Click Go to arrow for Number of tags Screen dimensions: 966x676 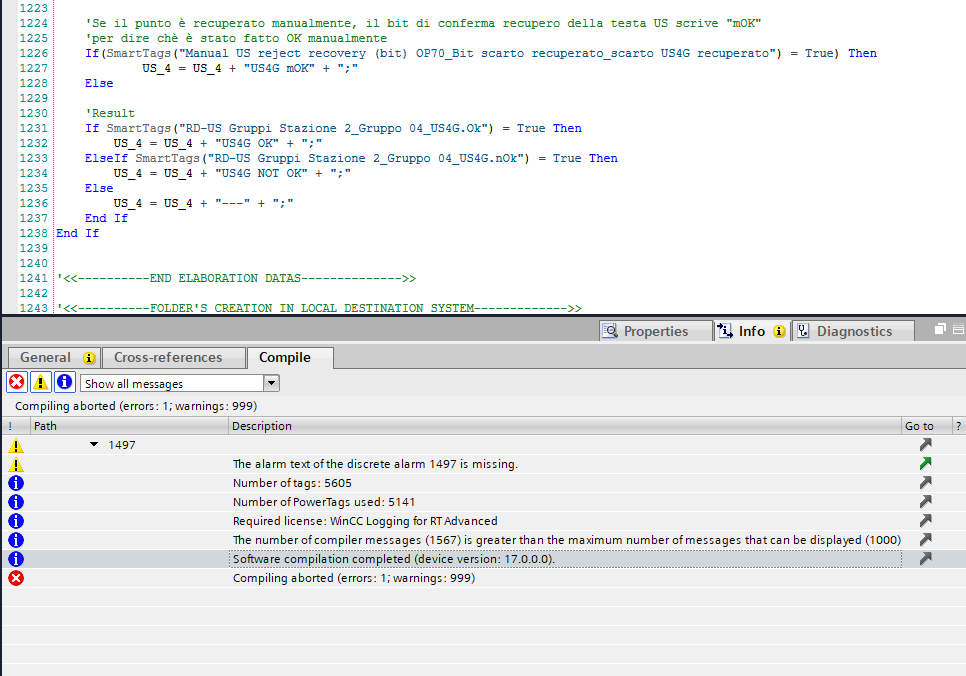tap(925, 483)
